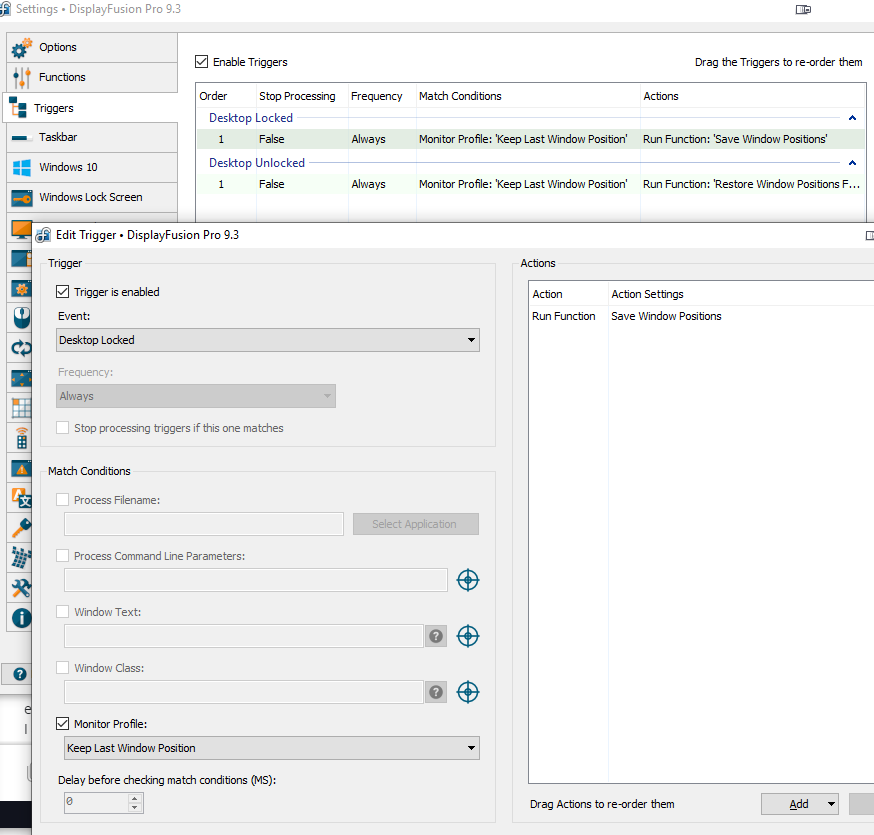
Task: Click the Window Class help question icon
Action: coord(436,692)
